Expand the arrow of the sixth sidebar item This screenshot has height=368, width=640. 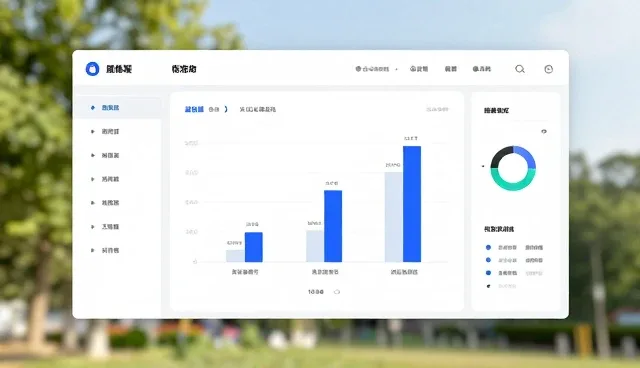(x=93, y=226)
